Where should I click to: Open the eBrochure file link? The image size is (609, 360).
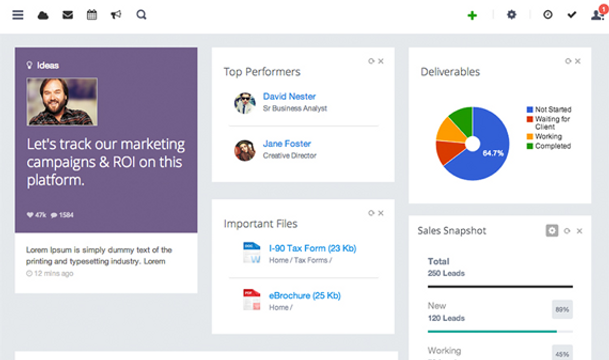pos(304,296)
